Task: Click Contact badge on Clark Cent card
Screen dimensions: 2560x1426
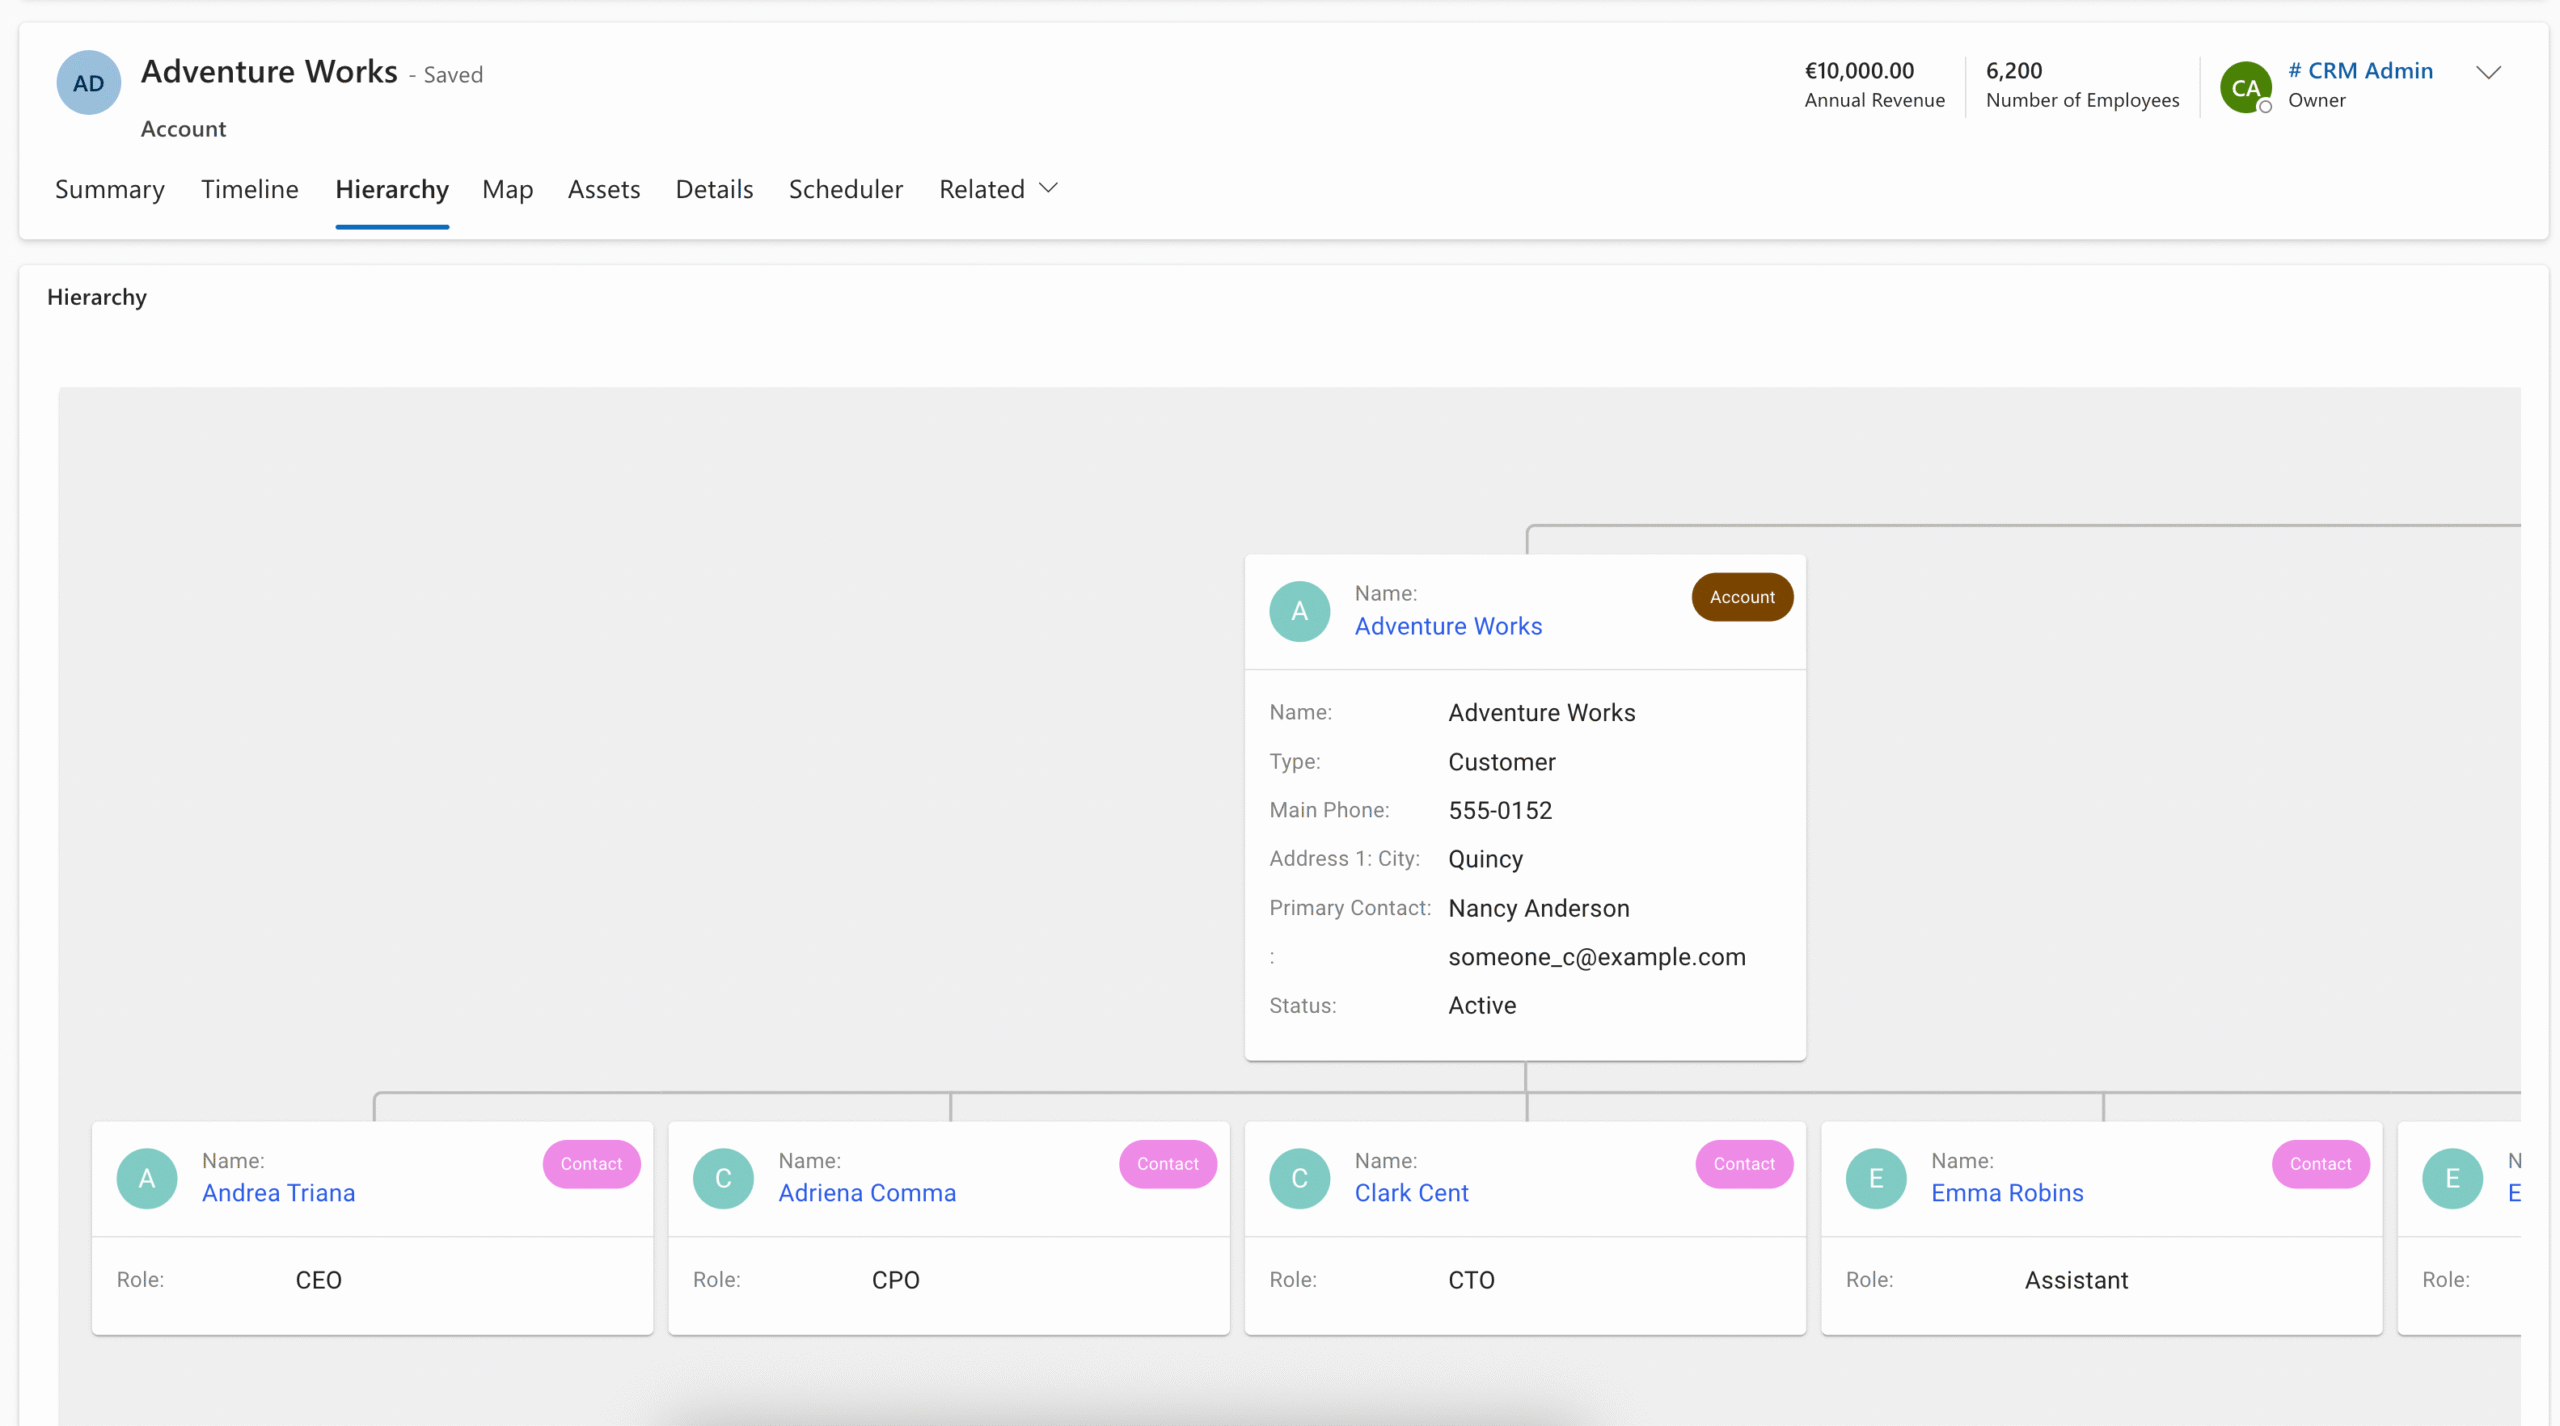Action: tap(1744, 1164)
